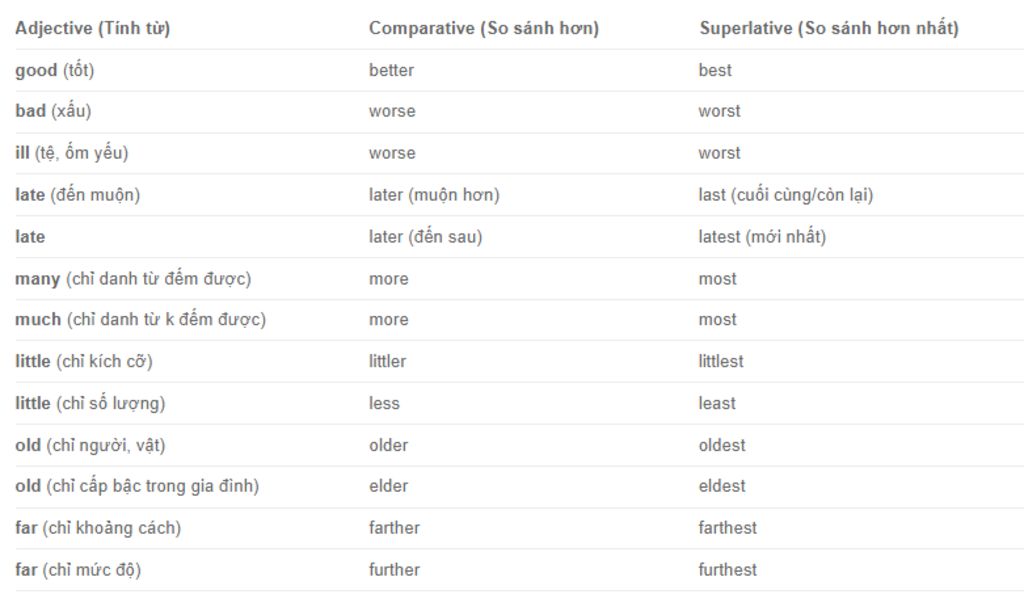The image size is (1024, 594).
Task: Select the 'elder' comparative cell
Action: pos(389,486)
